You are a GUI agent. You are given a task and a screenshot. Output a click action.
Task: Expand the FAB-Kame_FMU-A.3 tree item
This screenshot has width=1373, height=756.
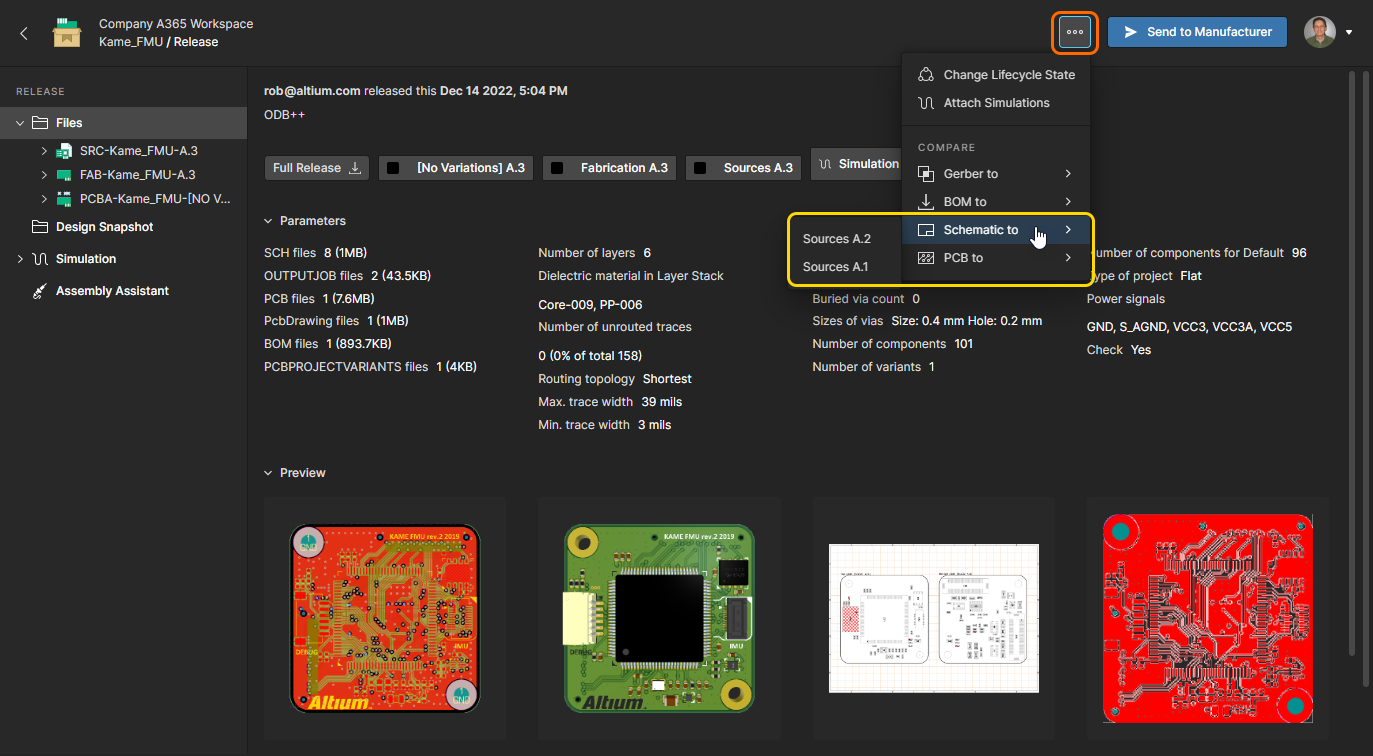coord(44,175)
